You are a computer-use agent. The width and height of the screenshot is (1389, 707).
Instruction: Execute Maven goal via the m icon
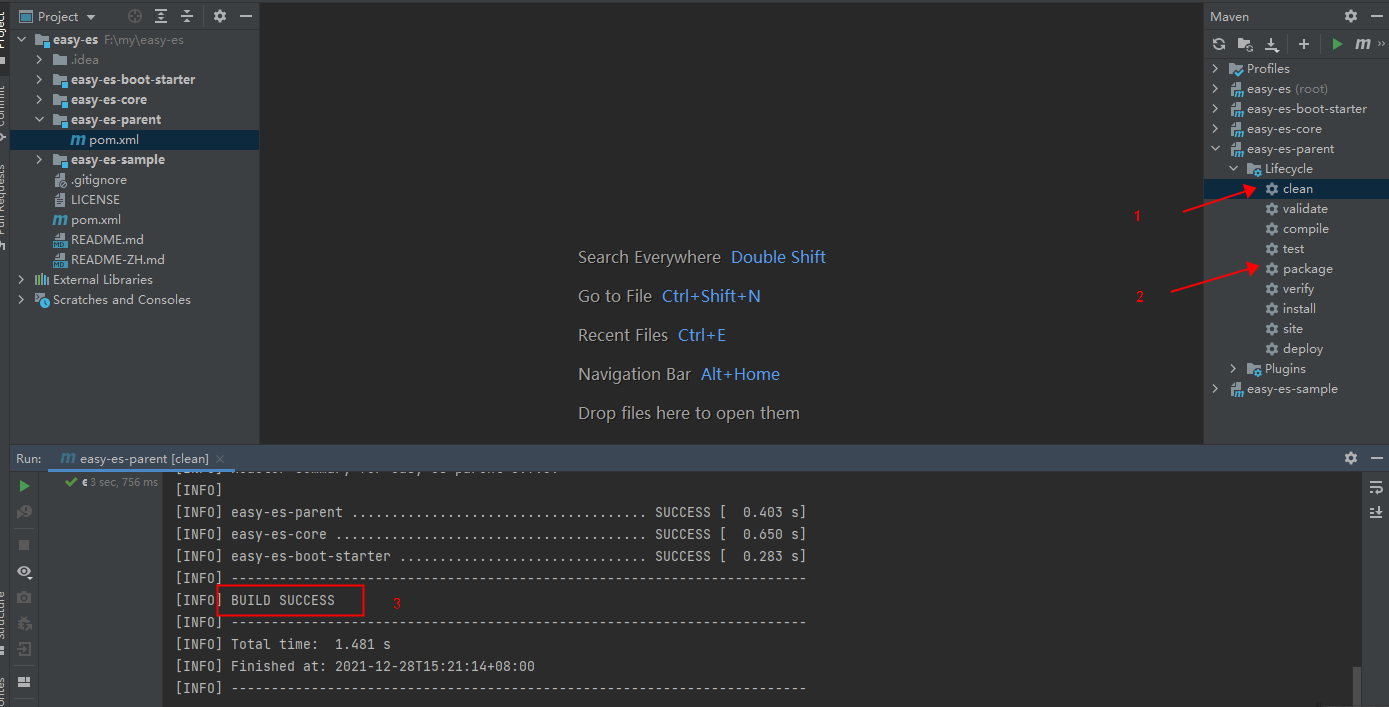(x=1362, y=44)
